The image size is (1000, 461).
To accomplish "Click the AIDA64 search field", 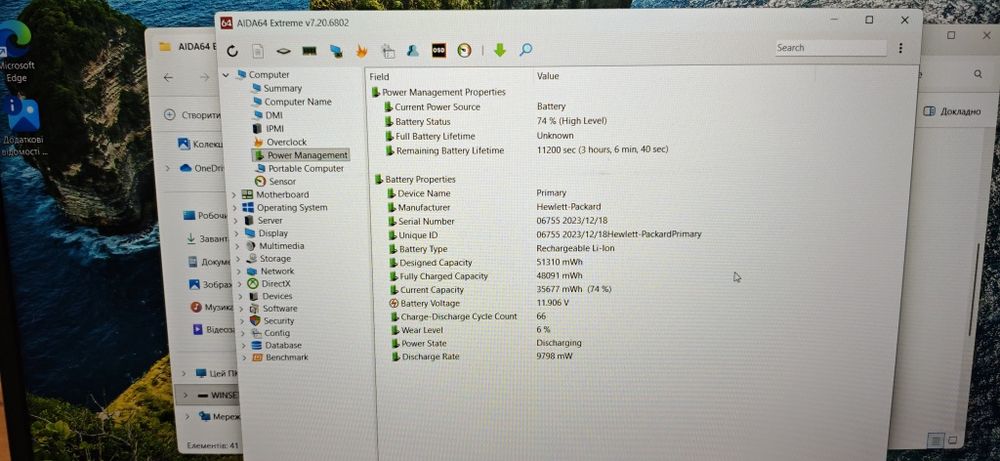I will click(x=830, y=48).
